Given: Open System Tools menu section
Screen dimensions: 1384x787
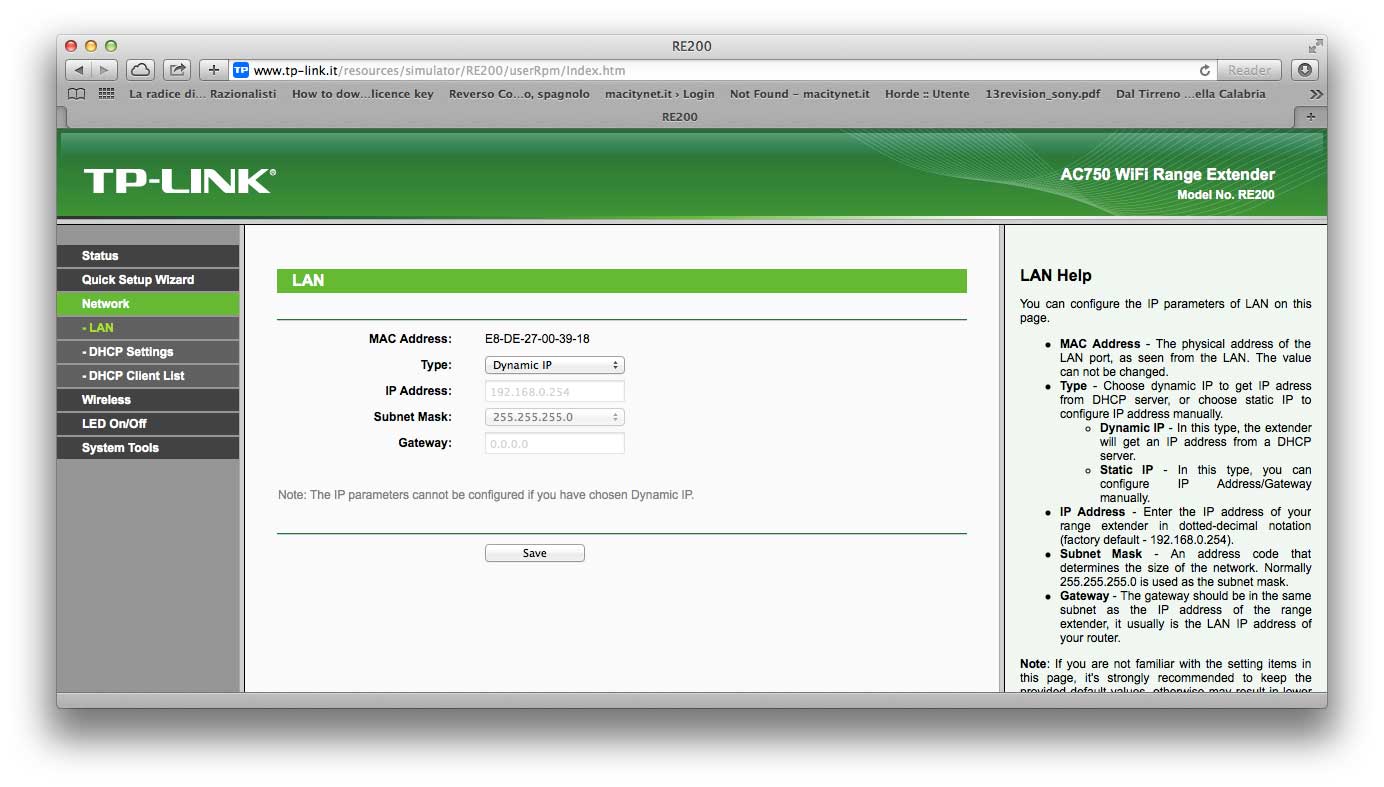Looking at the screenshot, I should point(148,448).
